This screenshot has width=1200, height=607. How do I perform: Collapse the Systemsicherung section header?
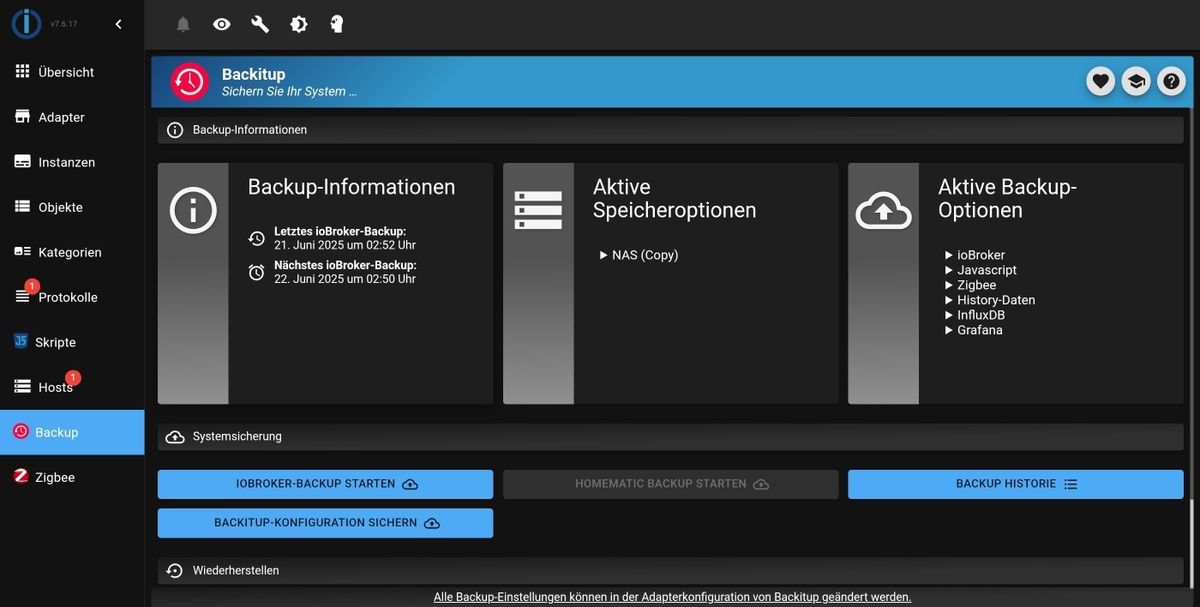(670, 437)
